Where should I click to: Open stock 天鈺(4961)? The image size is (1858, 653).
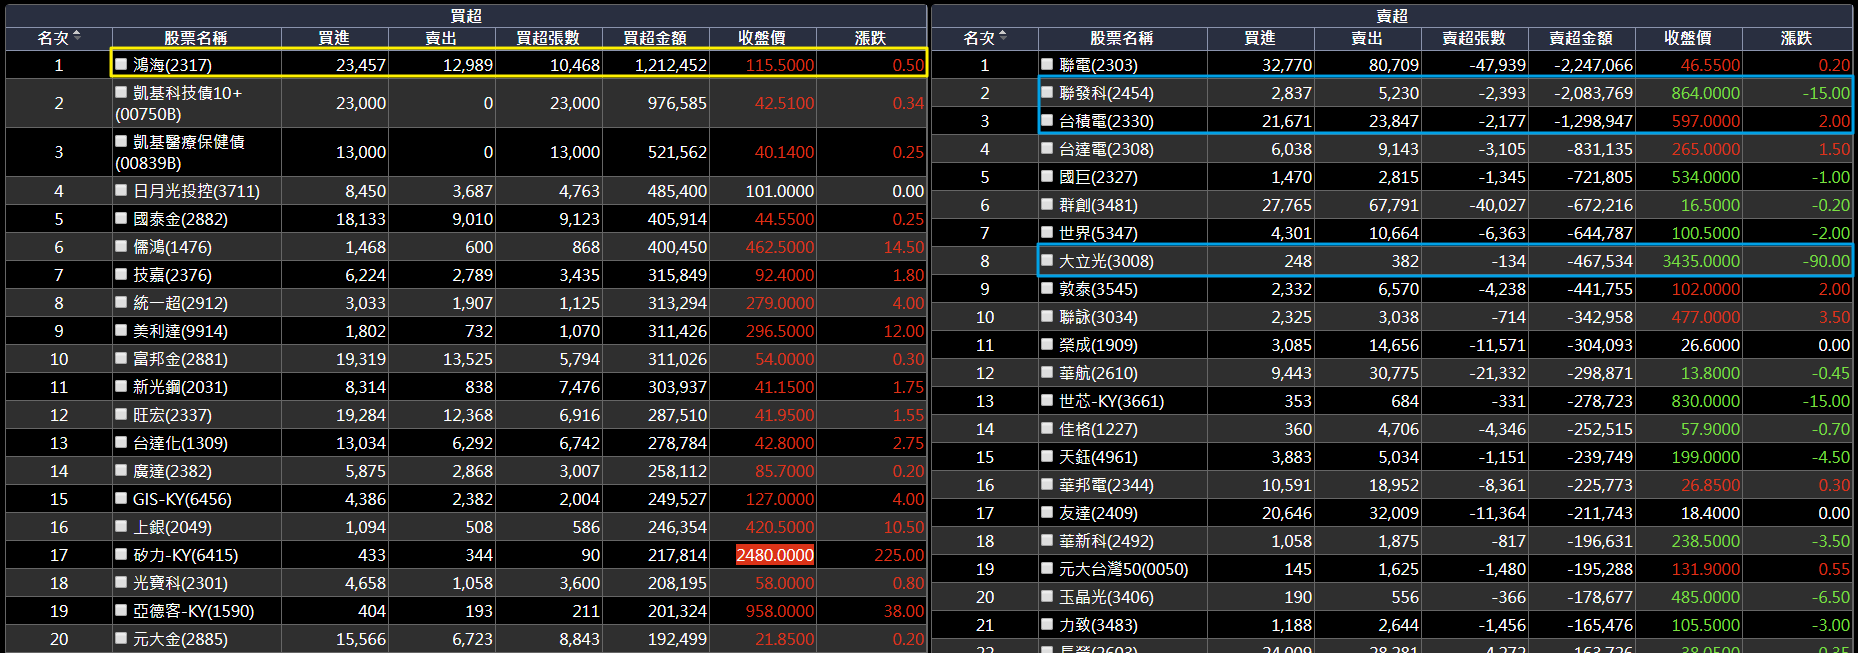1098,457
